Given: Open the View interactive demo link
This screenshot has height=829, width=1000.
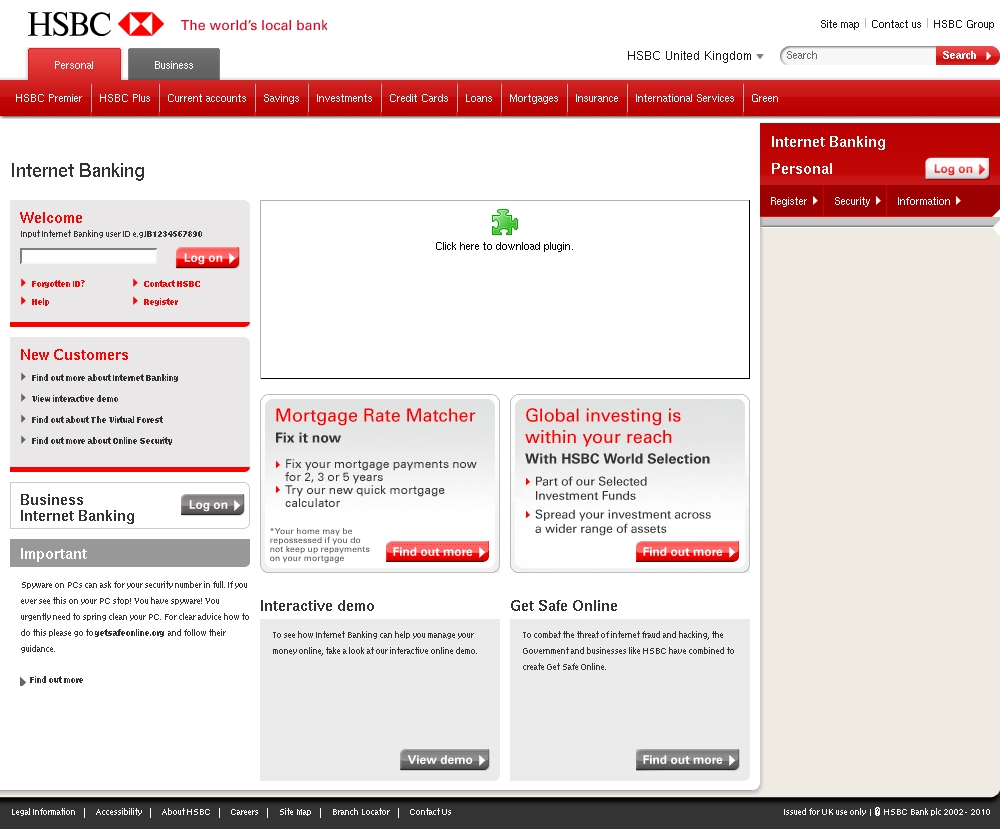Looking at the screenshot, I should point(75,399).
